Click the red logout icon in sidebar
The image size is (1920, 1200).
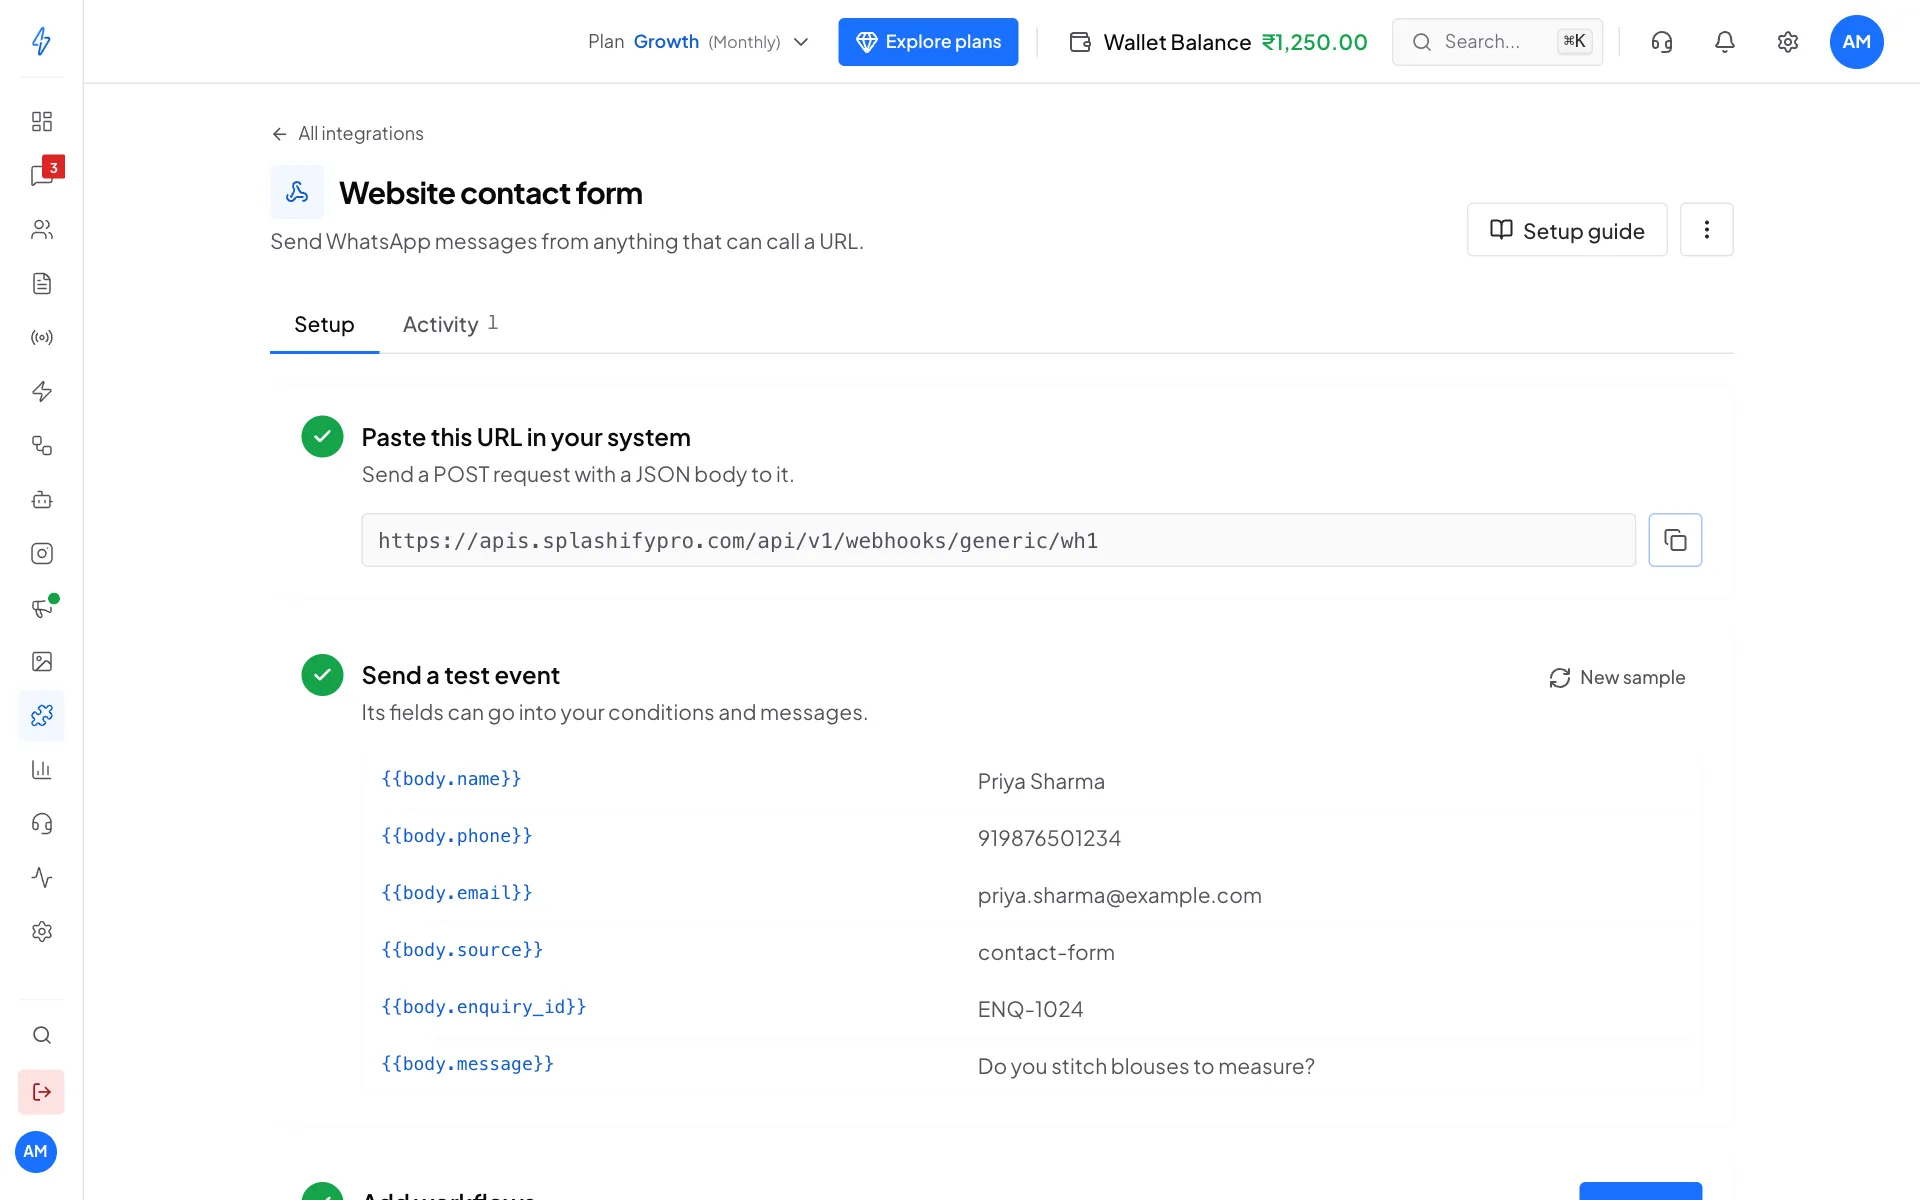pyautogui.click(x=41, y=1092)
